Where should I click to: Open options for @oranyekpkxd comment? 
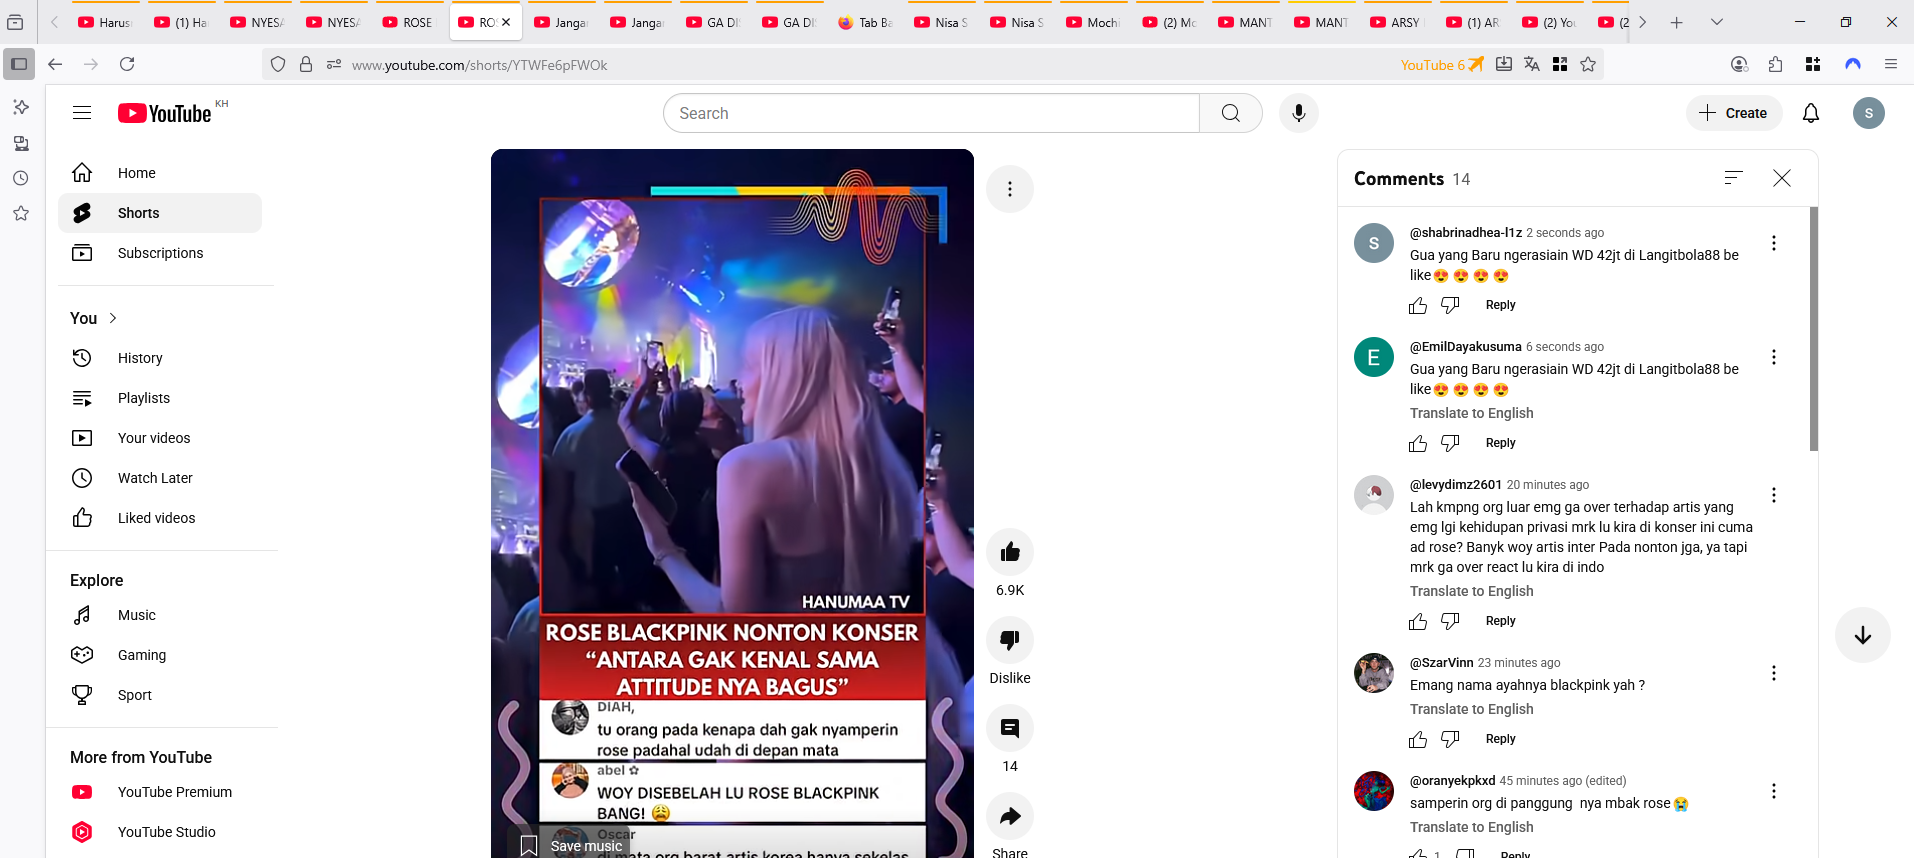point(1773,791)
